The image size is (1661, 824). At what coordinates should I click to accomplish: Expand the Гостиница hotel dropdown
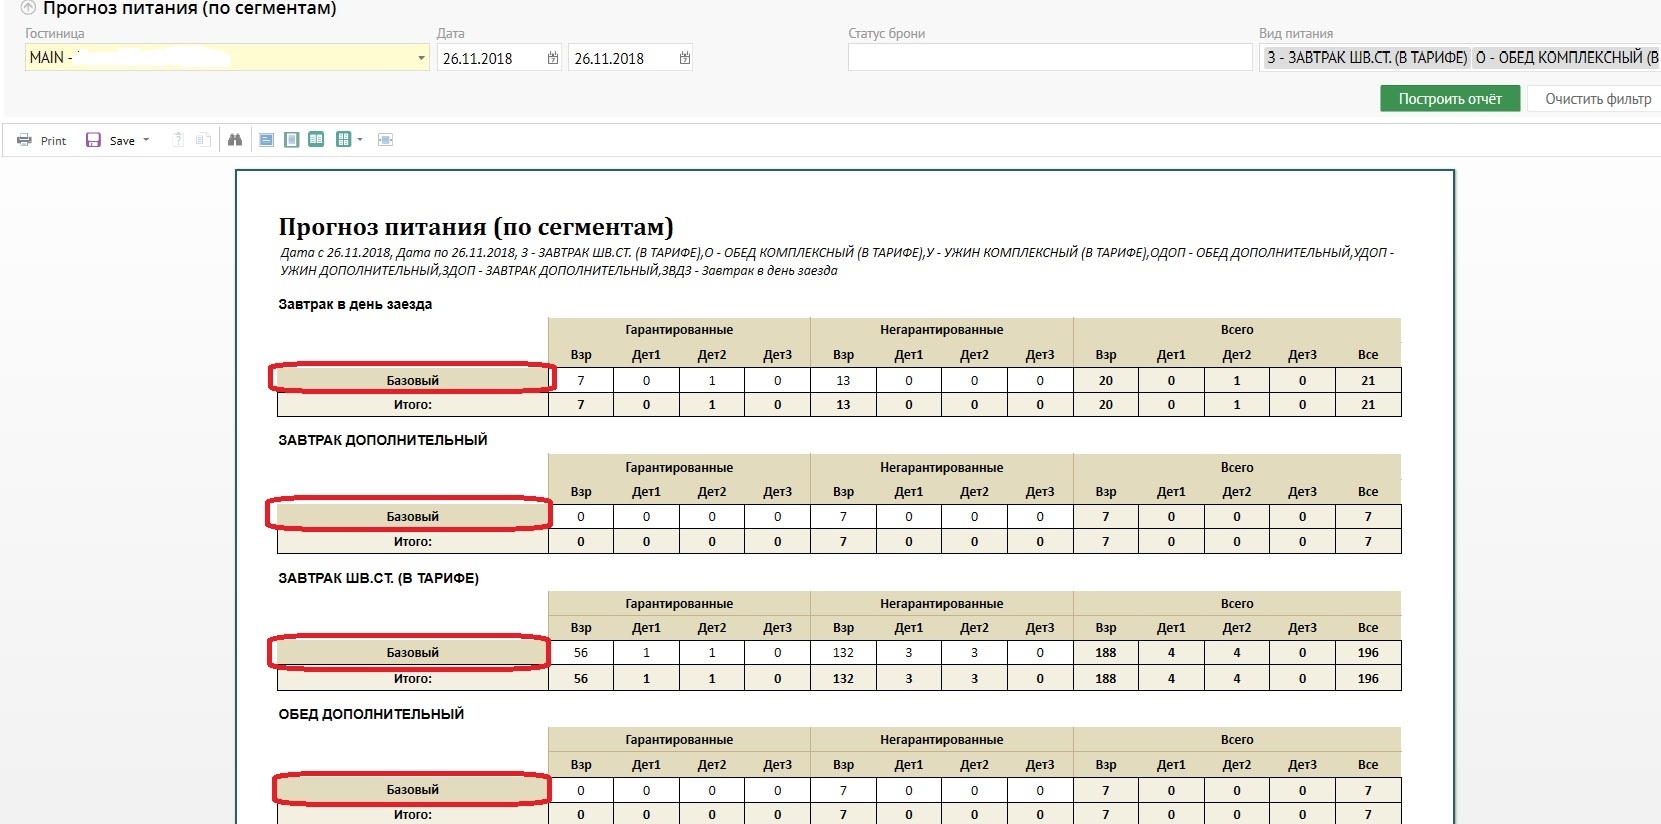tap(421, 58)
